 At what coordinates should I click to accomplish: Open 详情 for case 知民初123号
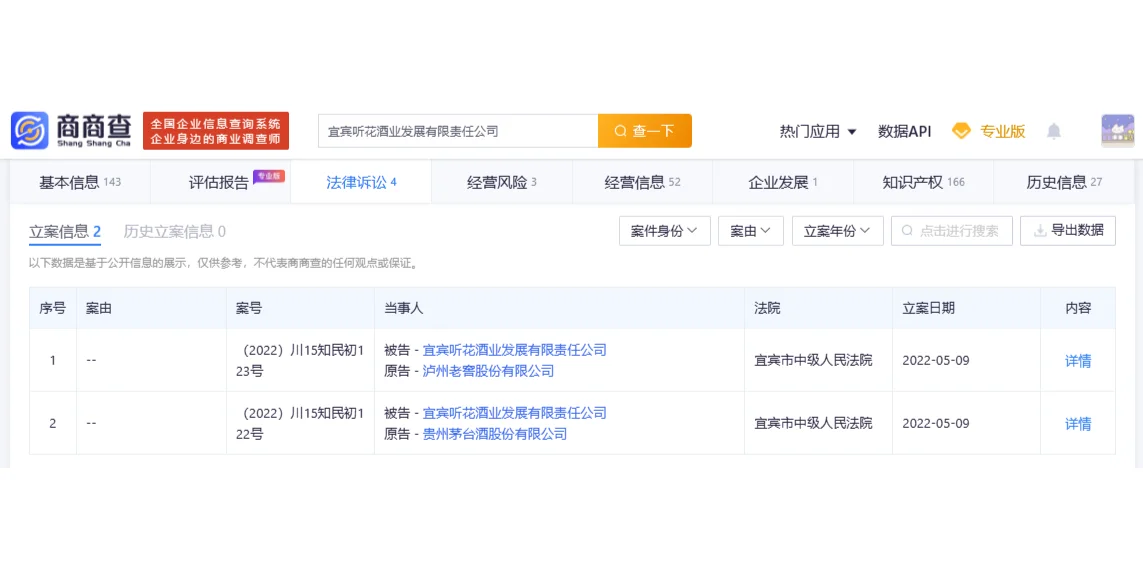(x=1078, y=361)
